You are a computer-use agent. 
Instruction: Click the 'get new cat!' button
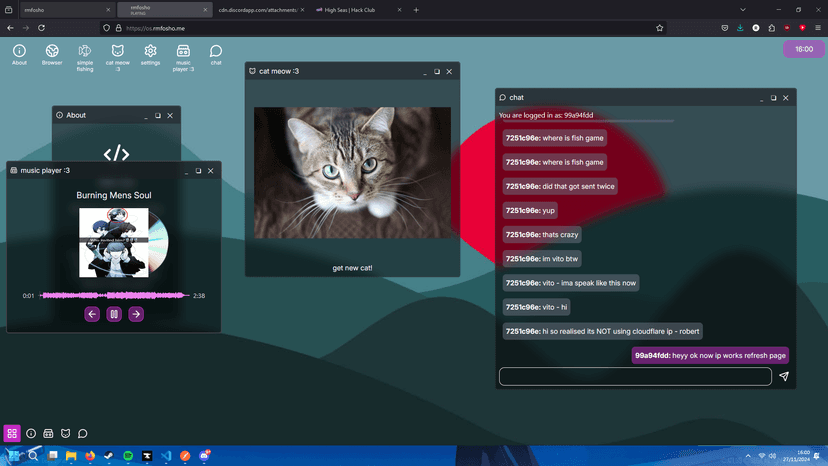pos(352,268)
